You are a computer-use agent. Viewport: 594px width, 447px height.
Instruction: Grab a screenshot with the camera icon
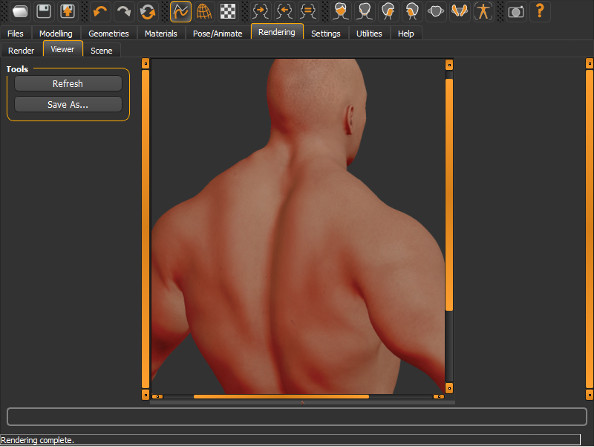(516, 11)
